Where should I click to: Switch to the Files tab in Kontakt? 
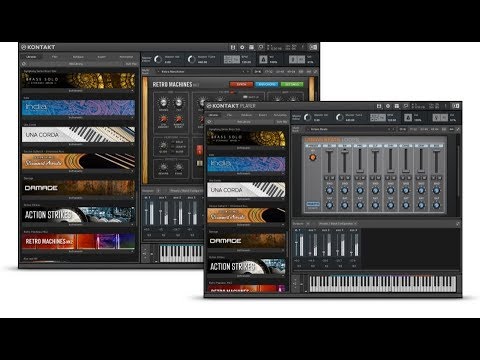(55, 57)
